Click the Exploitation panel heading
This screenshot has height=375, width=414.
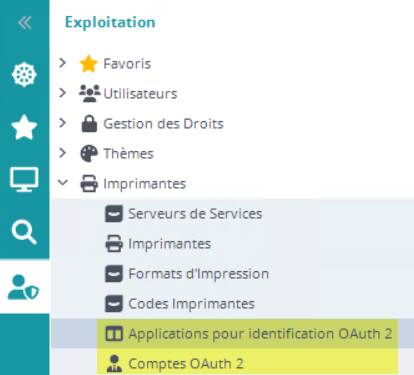110,22
